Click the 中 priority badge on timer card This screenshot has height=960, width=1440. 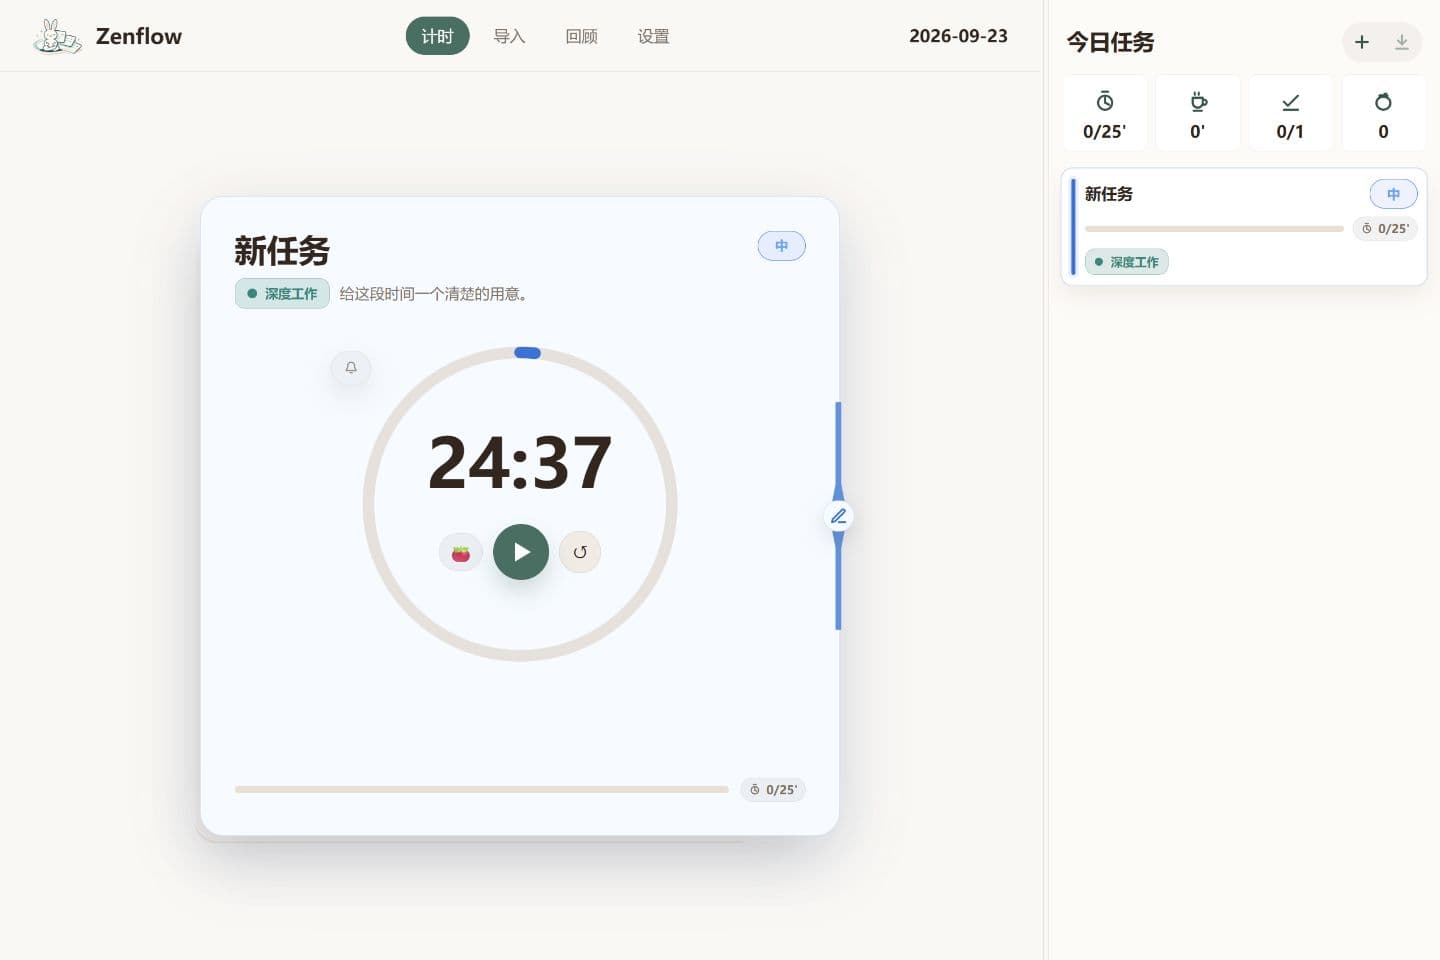pyautogui.click(x=782, y=246)
